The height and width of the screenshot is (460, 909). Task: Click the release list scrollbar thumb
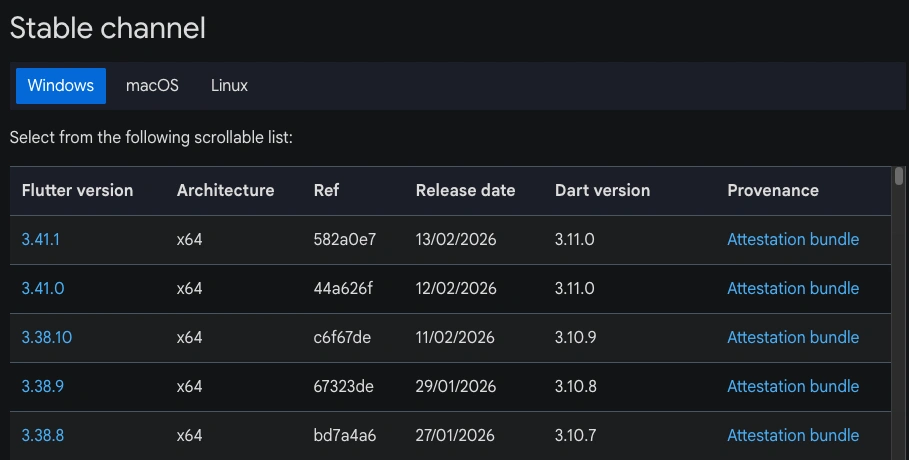899,176
